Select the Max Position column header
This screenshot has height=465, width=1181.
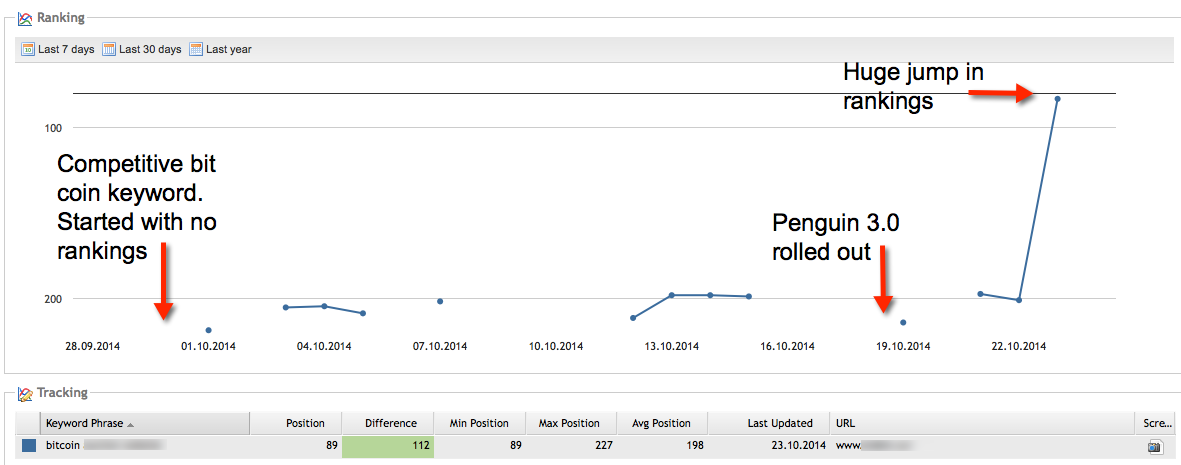tap(569, 423)
